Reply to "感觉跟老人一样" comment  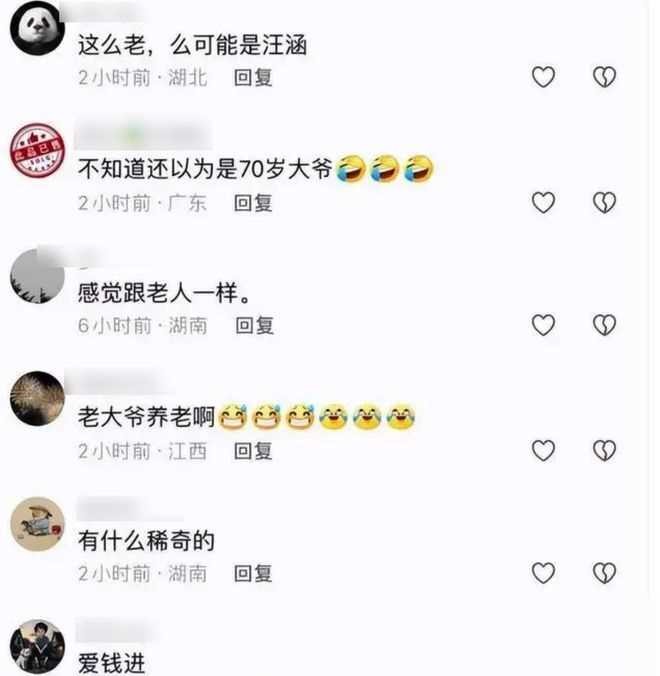pos(255,325)
